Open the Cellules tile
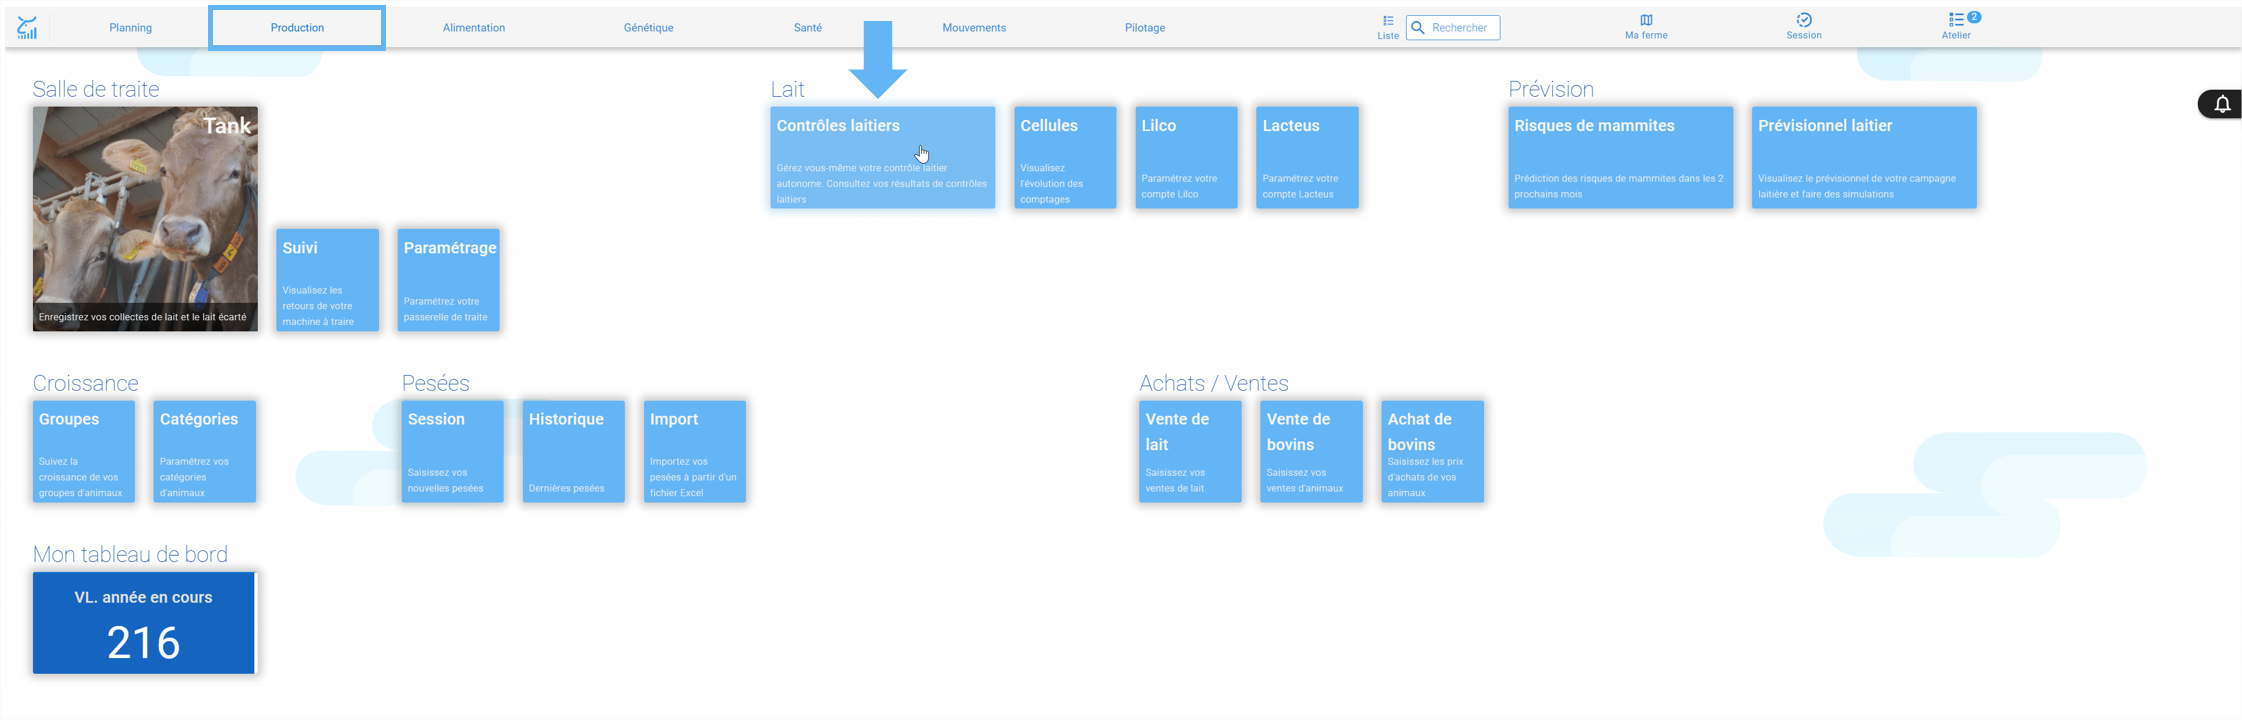This screenshot has height=720, width=2242. coord(1065,158)
